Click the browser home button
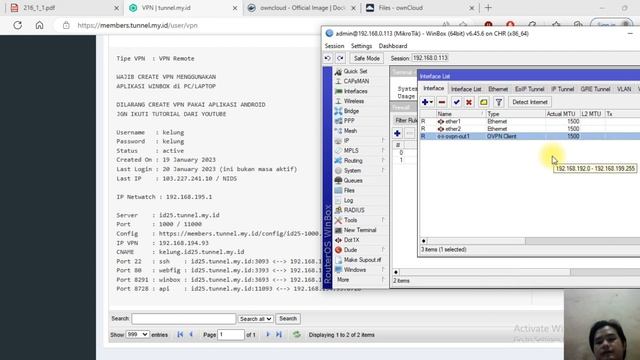The width and height of the screenshot is (640, 360). (39, 25)
